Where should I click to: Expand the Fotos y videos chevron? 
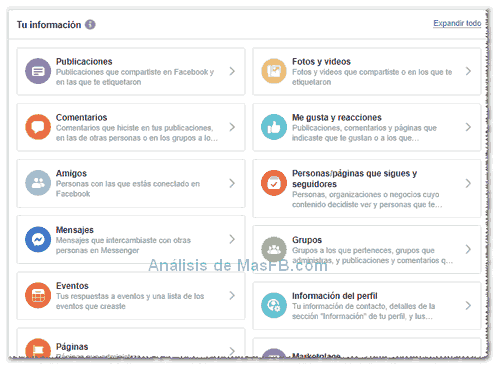[x=468, y=71]
